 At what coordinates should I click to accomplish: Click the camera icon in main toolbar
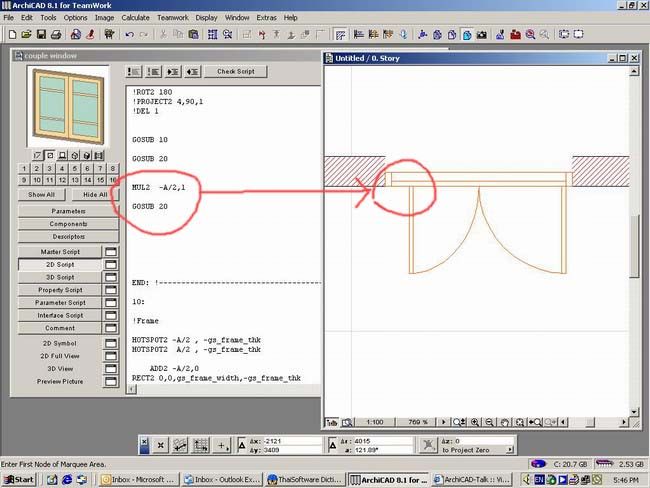[481, 34]
